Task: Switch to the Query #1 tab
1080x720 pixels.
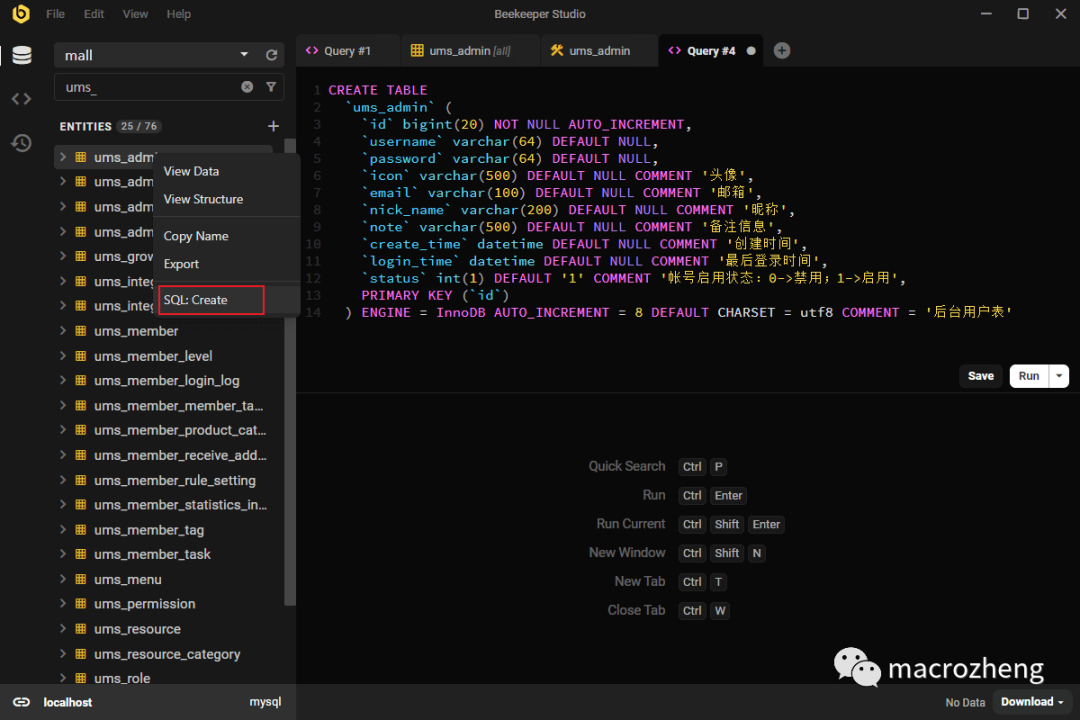Action: click(x=349, y=51)
